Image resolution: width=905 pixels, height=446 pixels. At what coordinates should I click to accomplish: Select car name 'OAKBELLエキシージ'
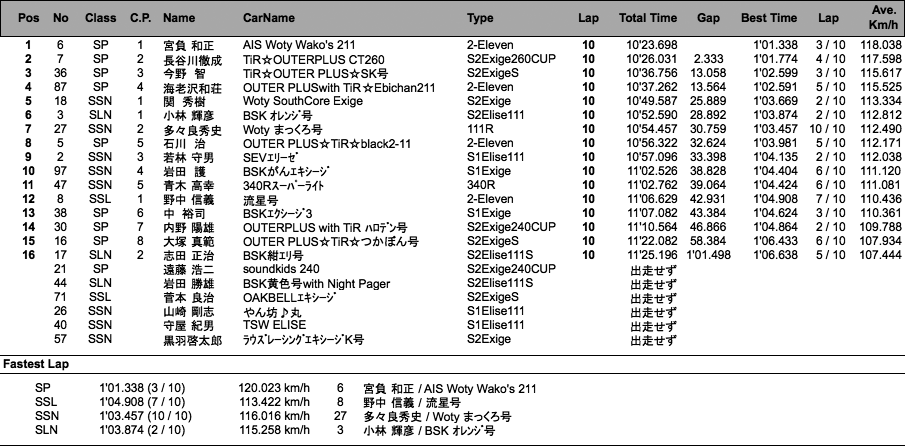289,298
